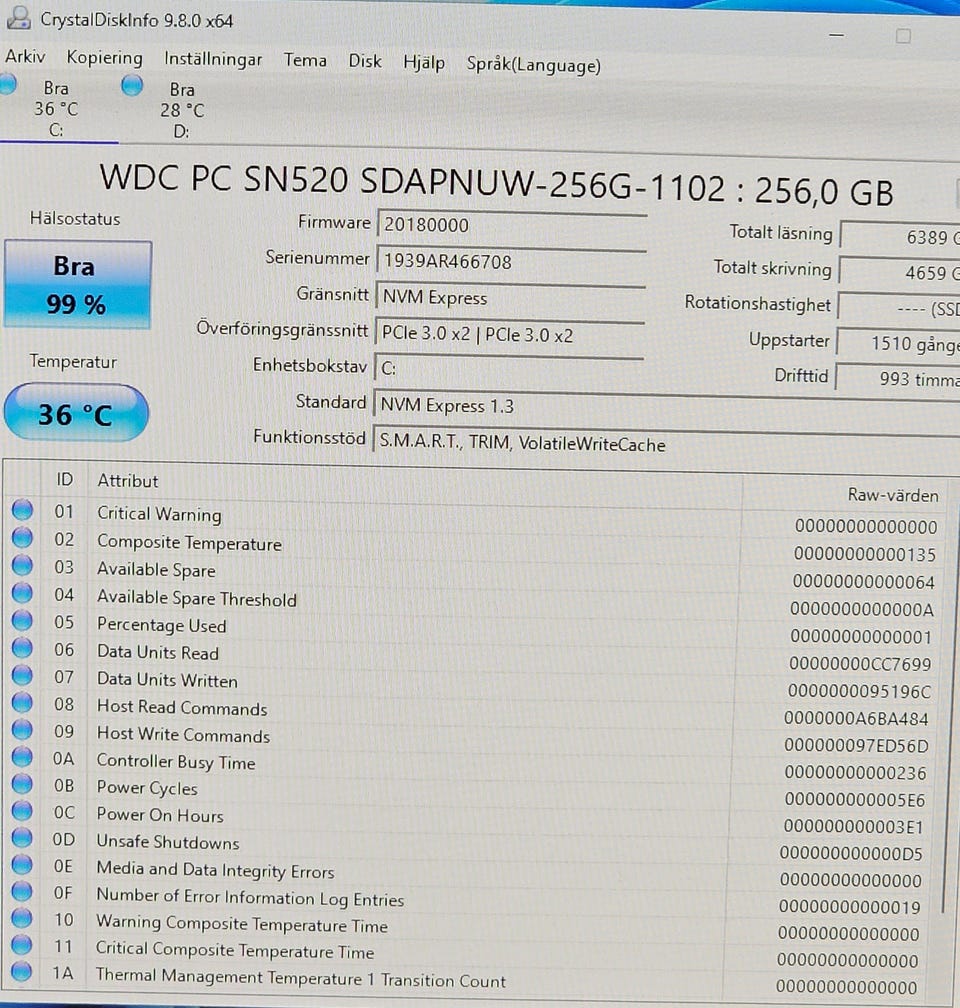The height and width of the screenshot is (1008, 960).
Task: Open the Tema menu
Action: click(305, 60)
